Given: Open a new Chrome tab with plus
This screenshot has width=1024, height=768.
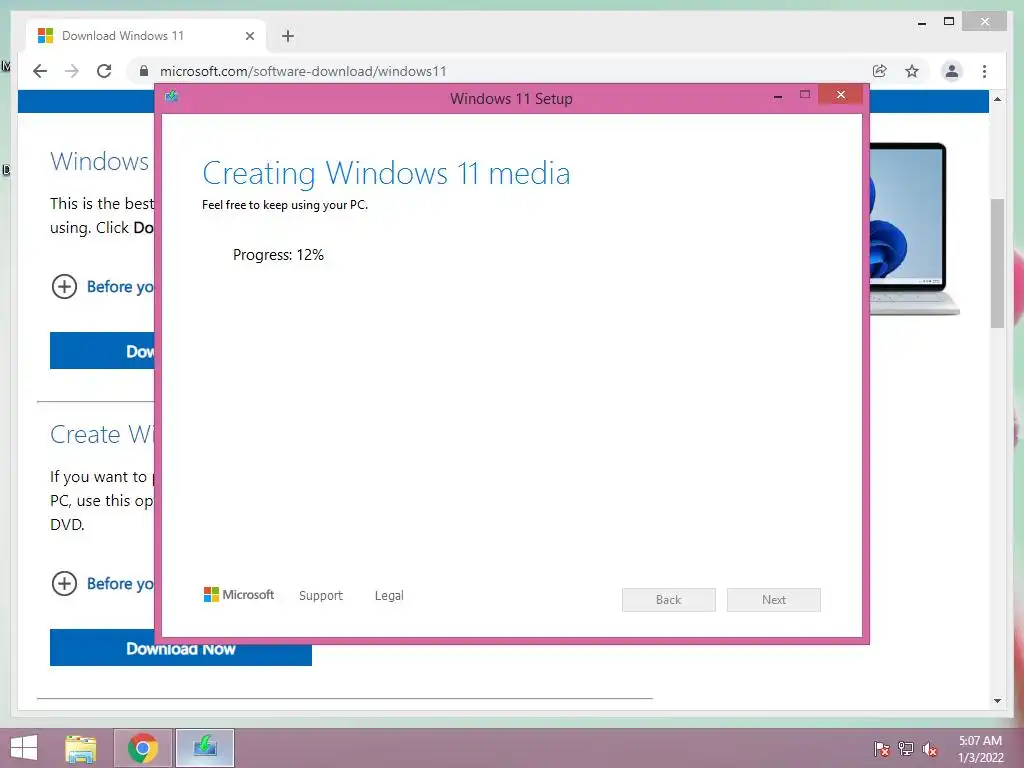Looking at the screenshot, I should pyautogui.click(x=288, y=36).
